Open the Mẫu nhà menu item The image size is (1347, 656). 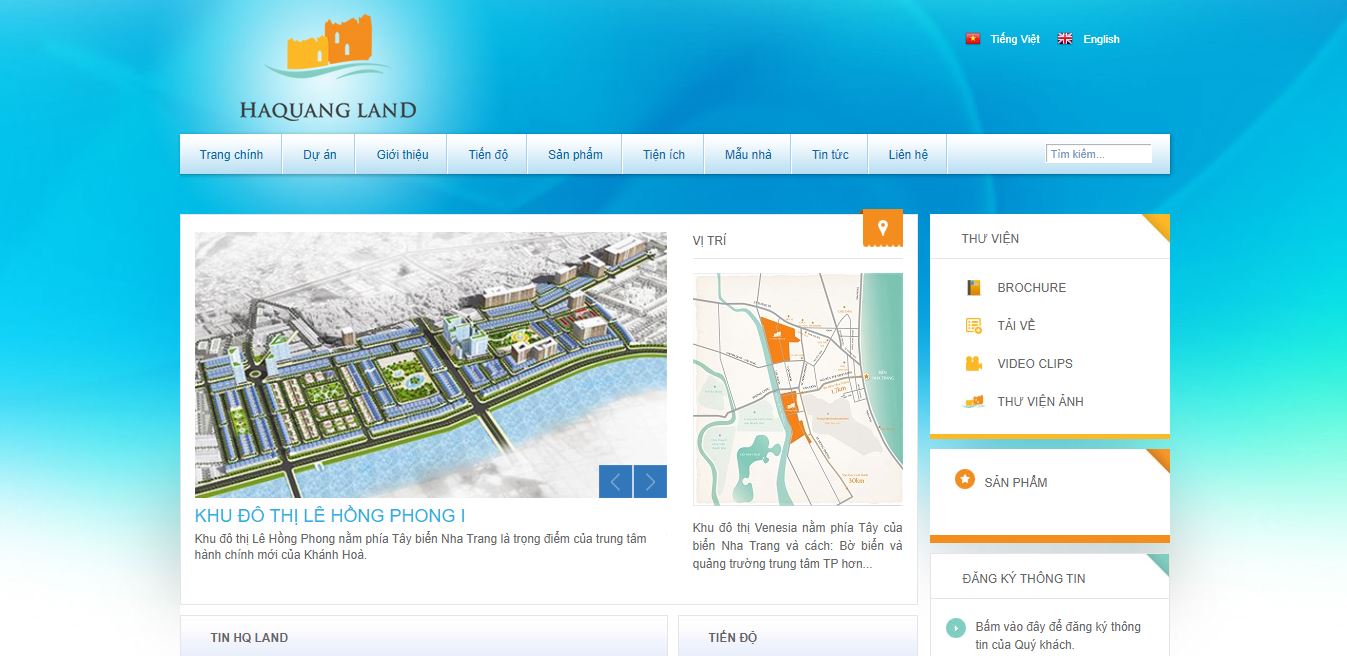(x=748, y=155)
